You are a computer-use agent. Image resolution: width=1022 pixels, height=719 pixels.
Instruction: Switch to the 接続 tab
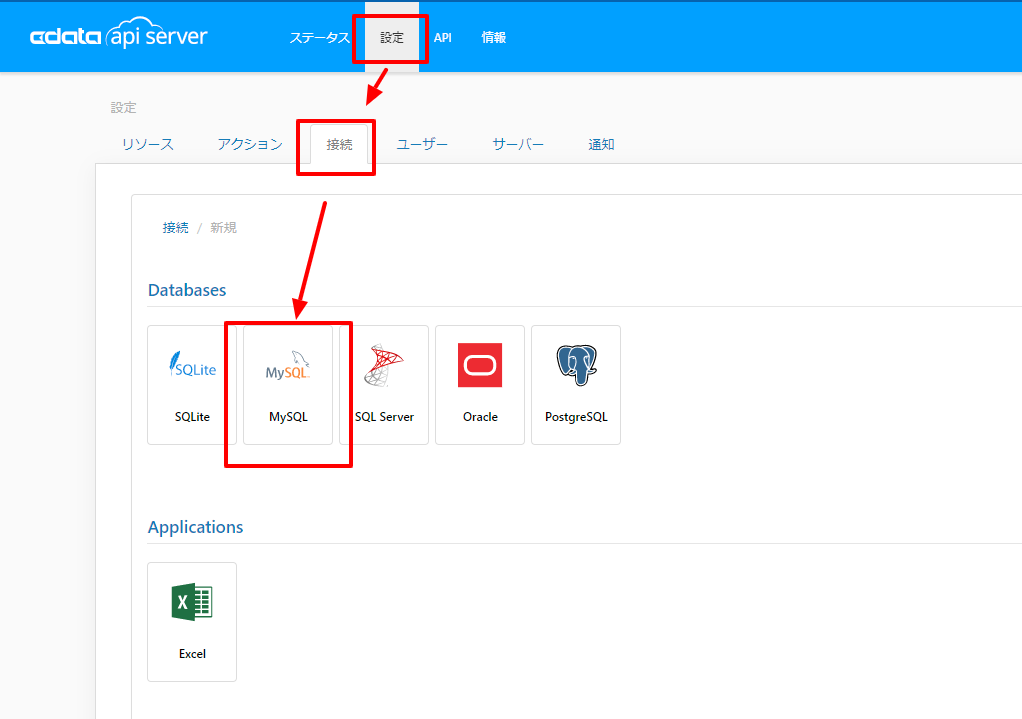pyautogui.click(x=339, y=144)
